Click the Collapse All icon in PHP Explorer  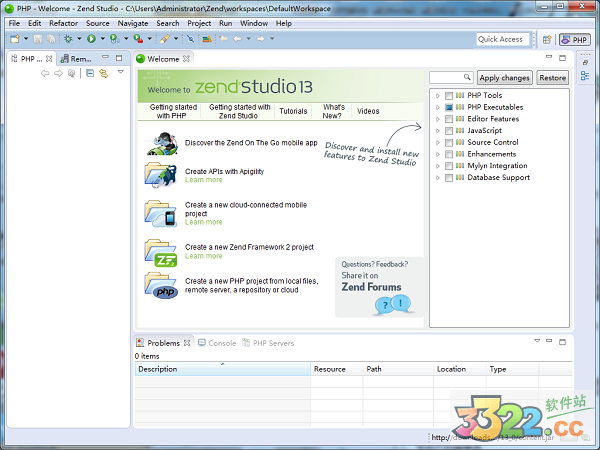89,73
